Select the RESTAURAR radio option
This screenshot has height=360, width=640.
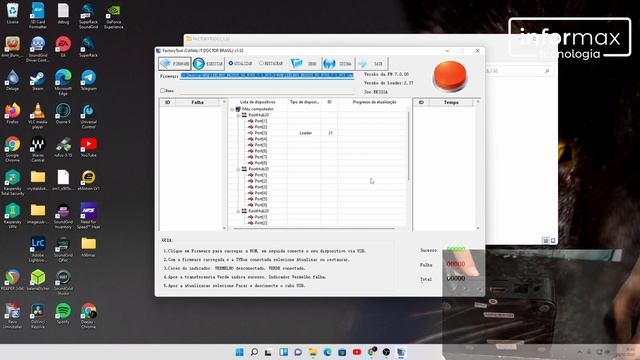coord(271,63)
